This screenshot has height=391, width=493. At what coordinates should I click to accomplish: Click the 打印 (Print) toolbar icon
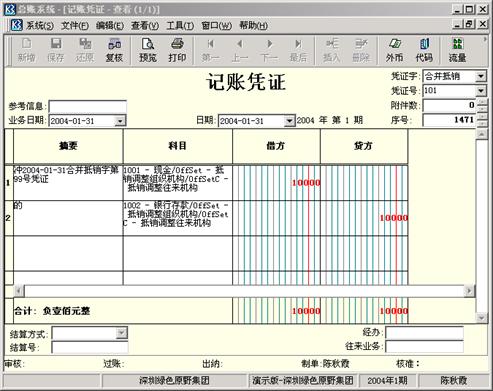point(177,50)
